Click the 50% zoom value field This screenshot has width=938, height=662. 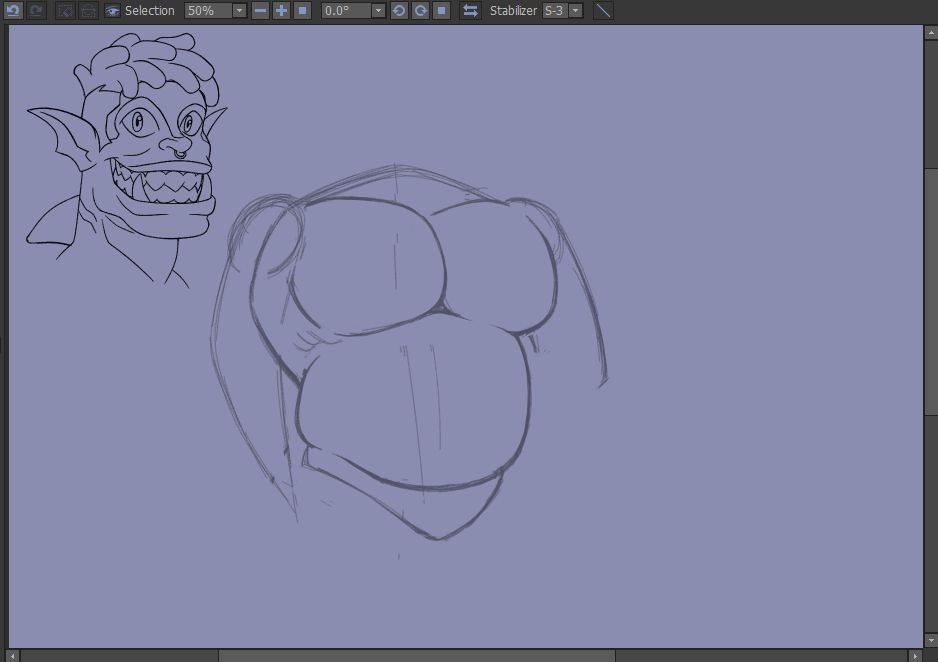(208, 11)
